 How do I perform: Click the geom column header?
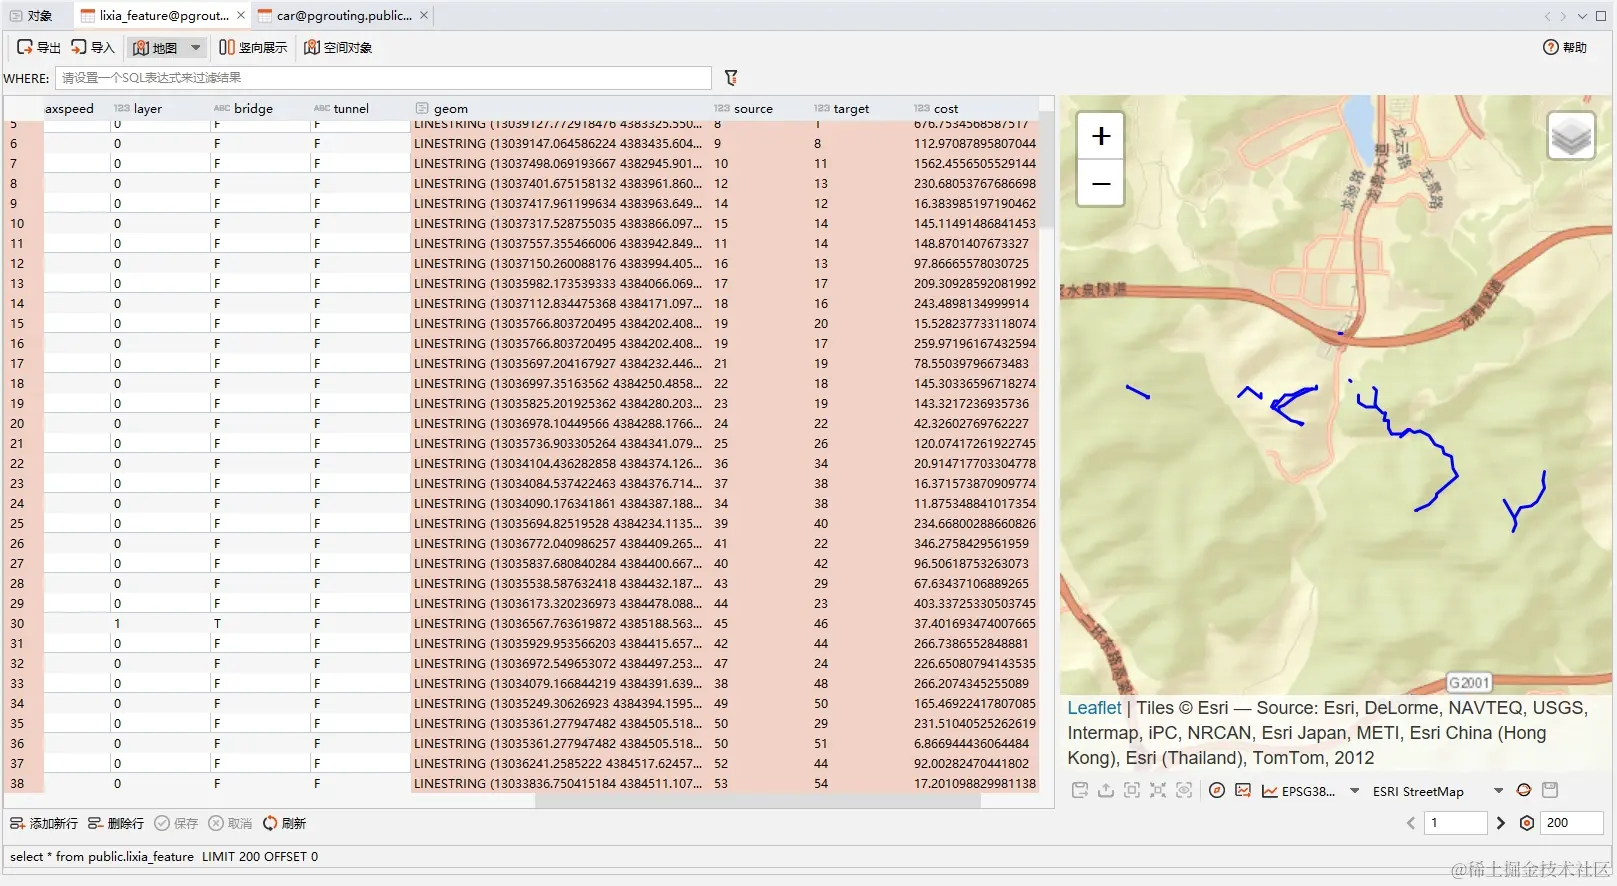coord(559,108)
